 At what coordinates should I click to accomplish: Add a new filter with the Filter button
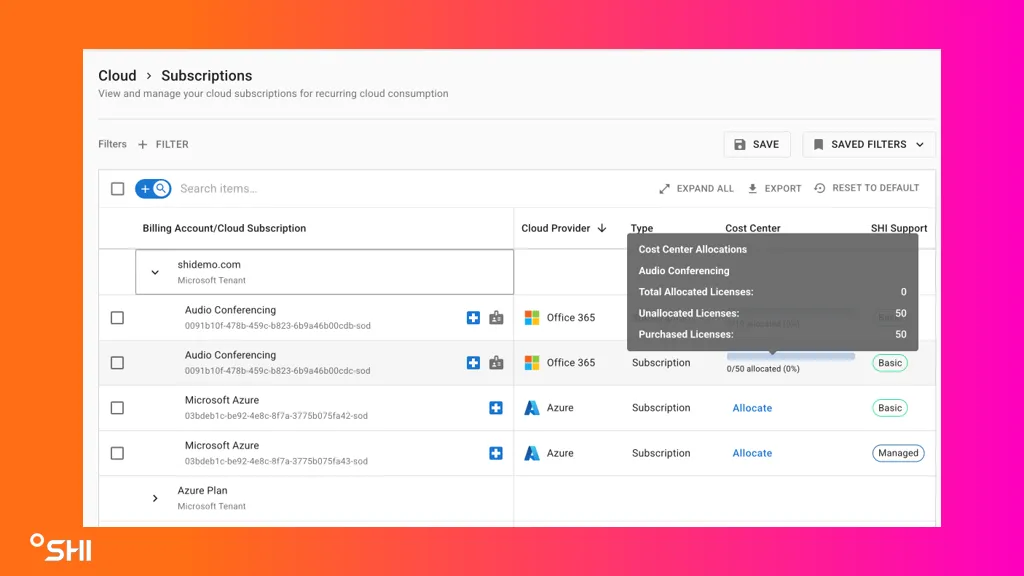point(163,144)
